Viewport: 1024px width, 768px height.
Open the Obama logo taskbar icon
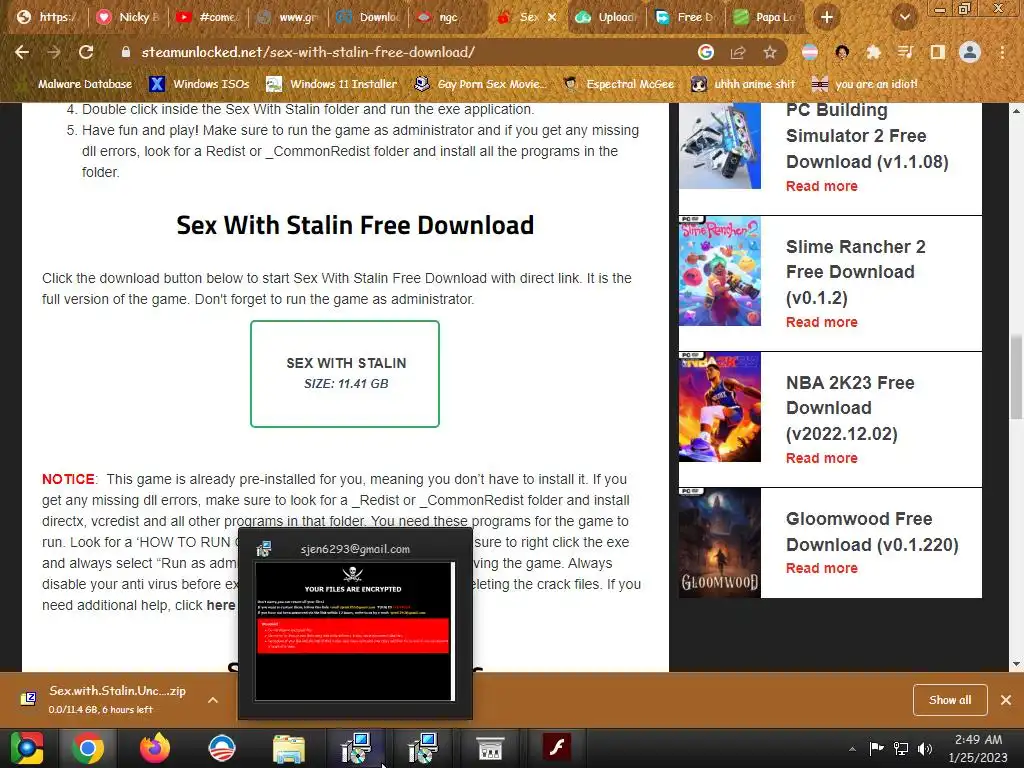tap(221, 748)
